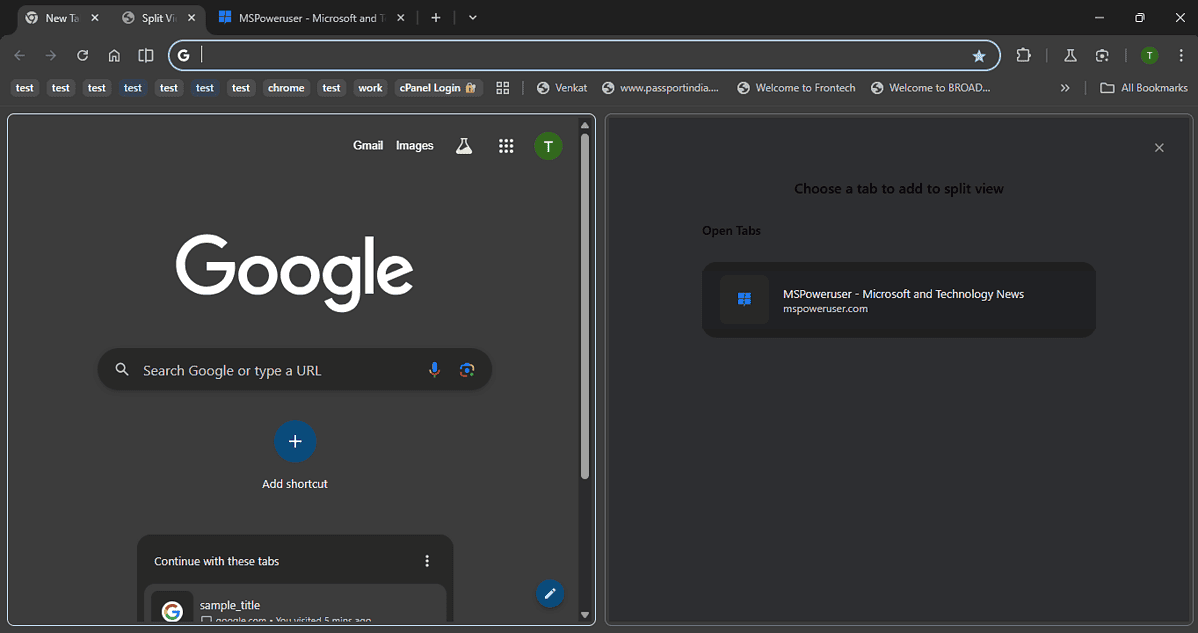The height and width of the screenshot is (633, 1198).
Task: Open the home page with the Home icon
Action: tap(114, 55)
